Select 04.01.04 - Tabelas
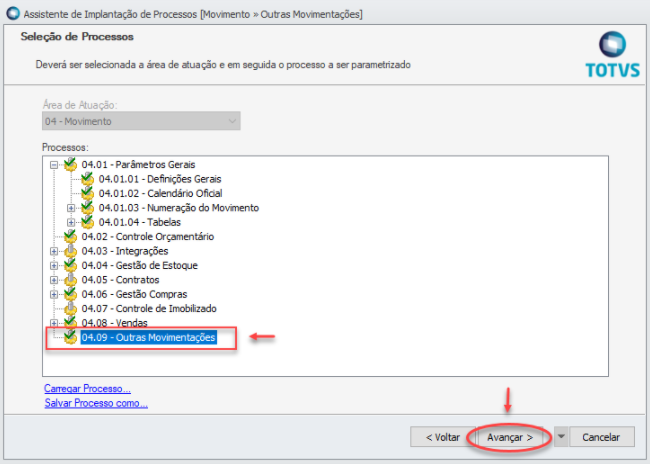 point(140,222)
